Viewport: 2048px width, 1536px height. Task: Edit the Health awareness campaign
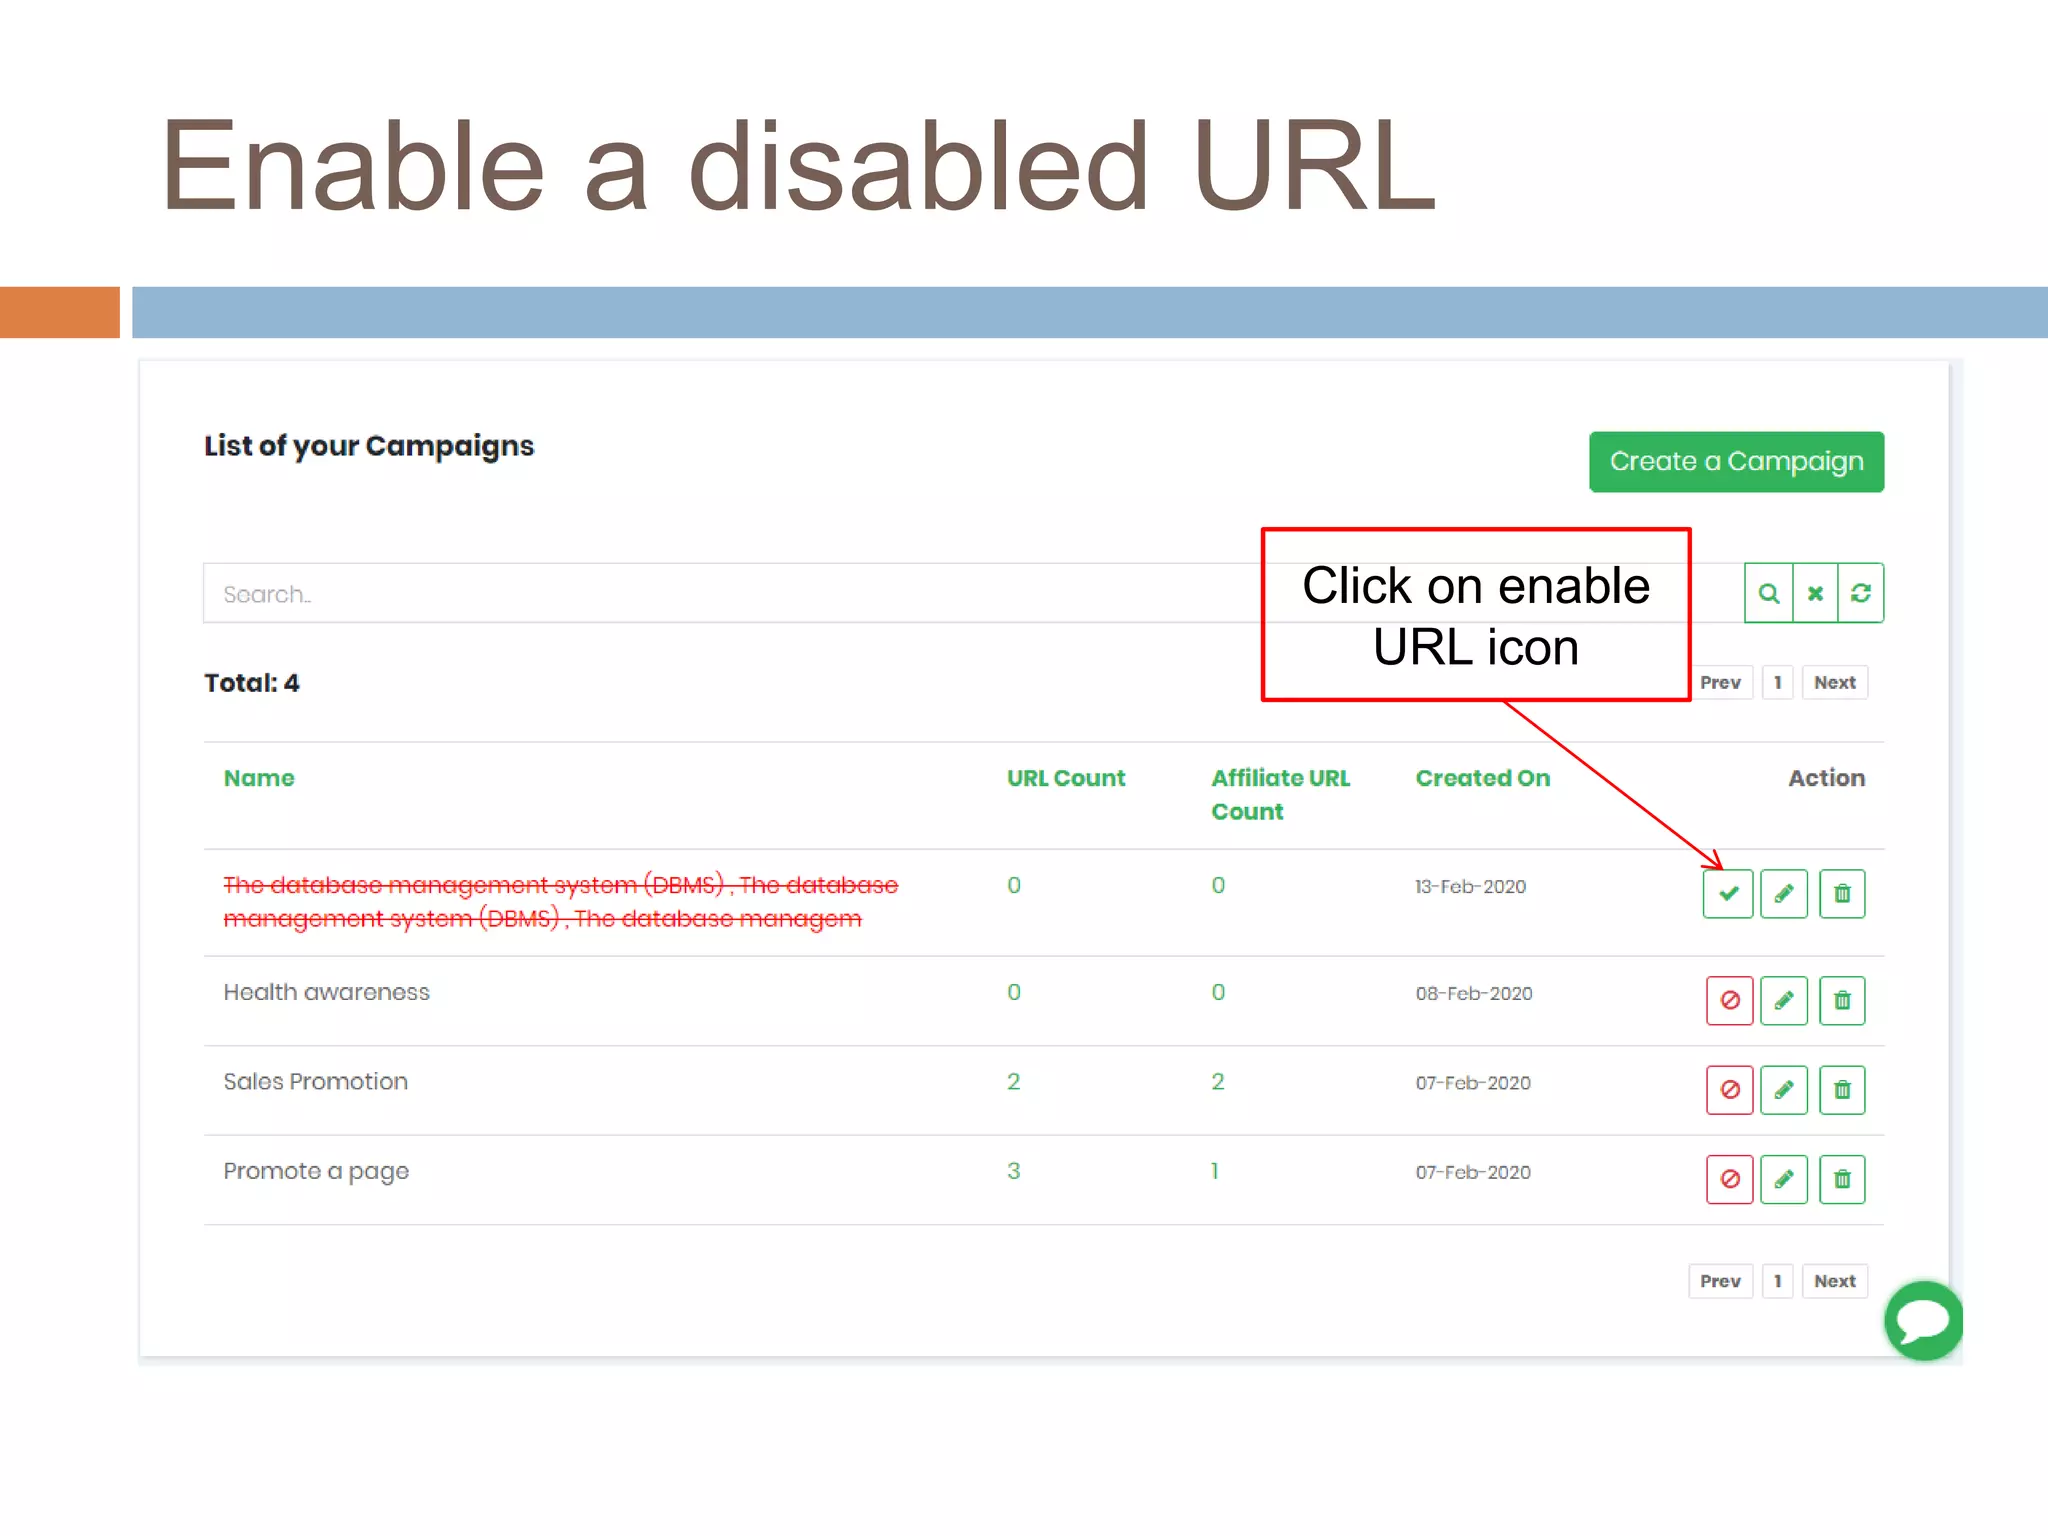[1784, 1000]
